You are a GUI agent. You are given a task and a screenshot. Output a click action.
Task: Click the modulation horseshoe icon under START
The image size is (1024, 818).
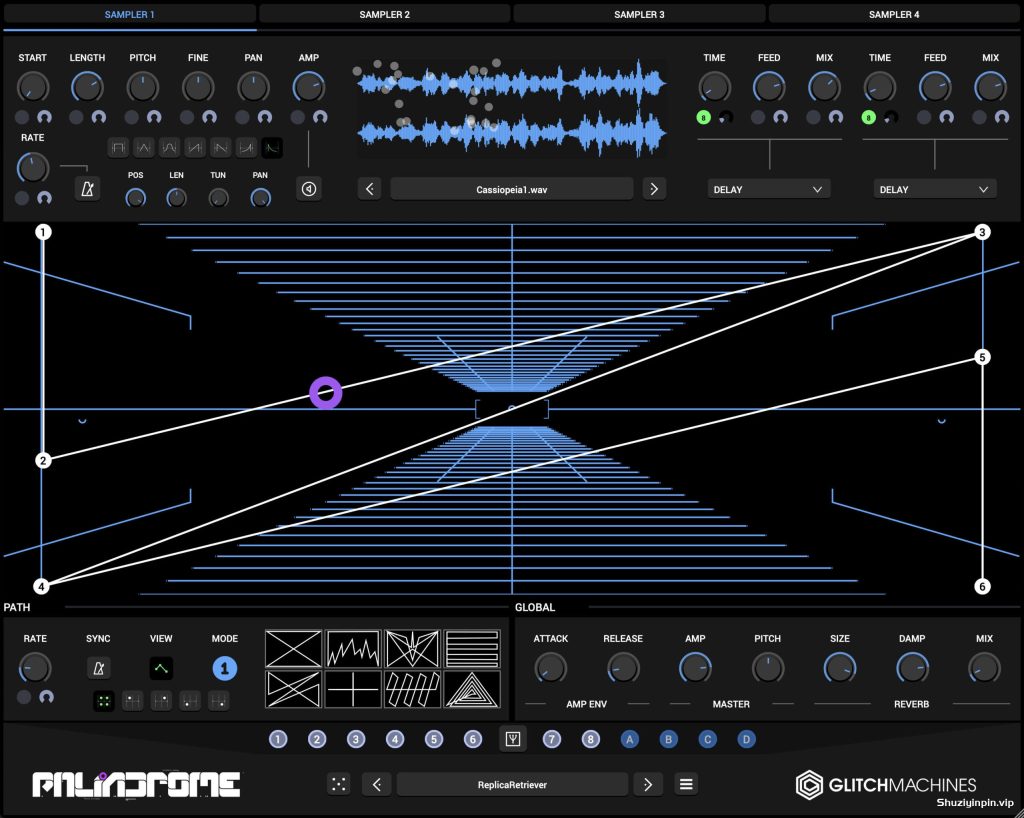[x=44, y=117]
